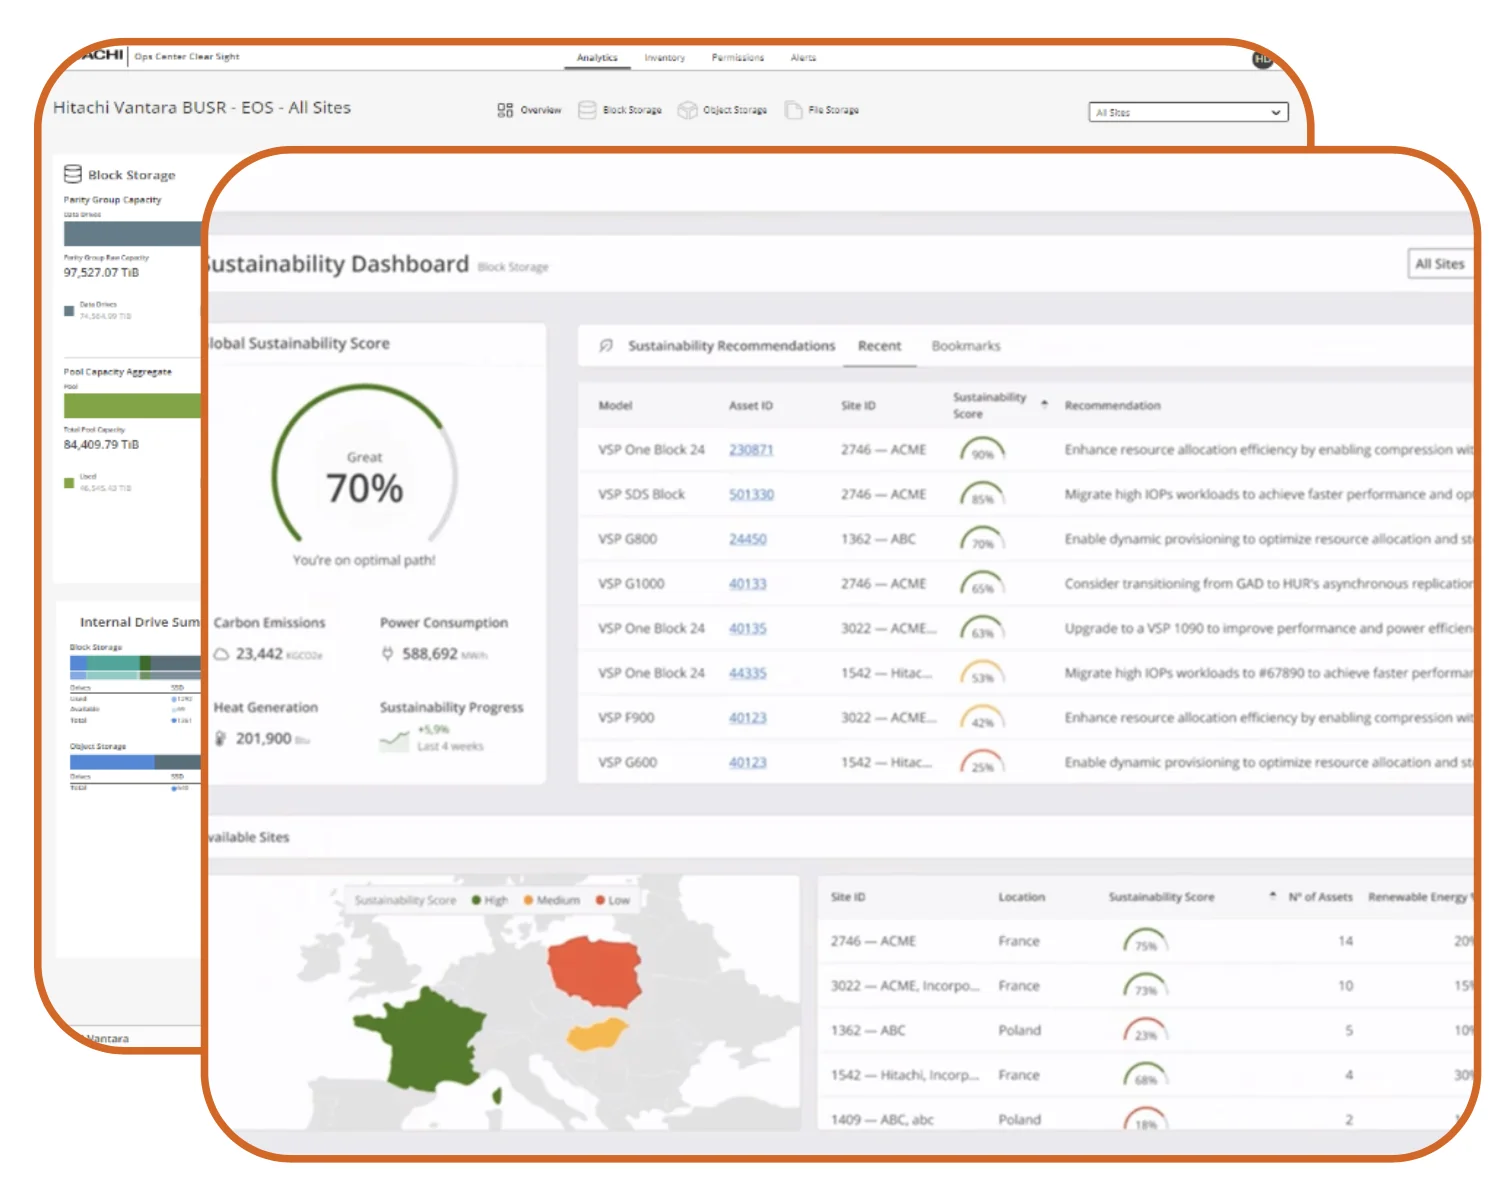Click the Sustainability Progress trend chart icon
The image size is (1510, 1192).
pyautogui.click(x=394, y=741)
